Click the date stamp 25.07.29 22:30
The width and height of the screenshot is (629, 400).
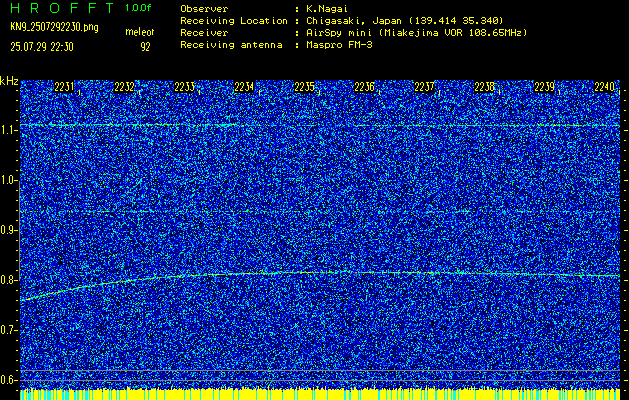click(x=42, y=47)
